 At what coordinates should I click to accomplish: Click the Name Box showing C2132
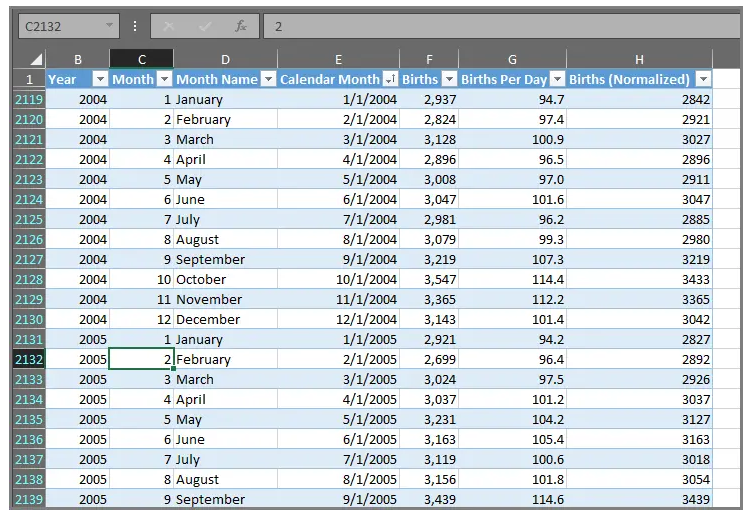tap(69, 26)
